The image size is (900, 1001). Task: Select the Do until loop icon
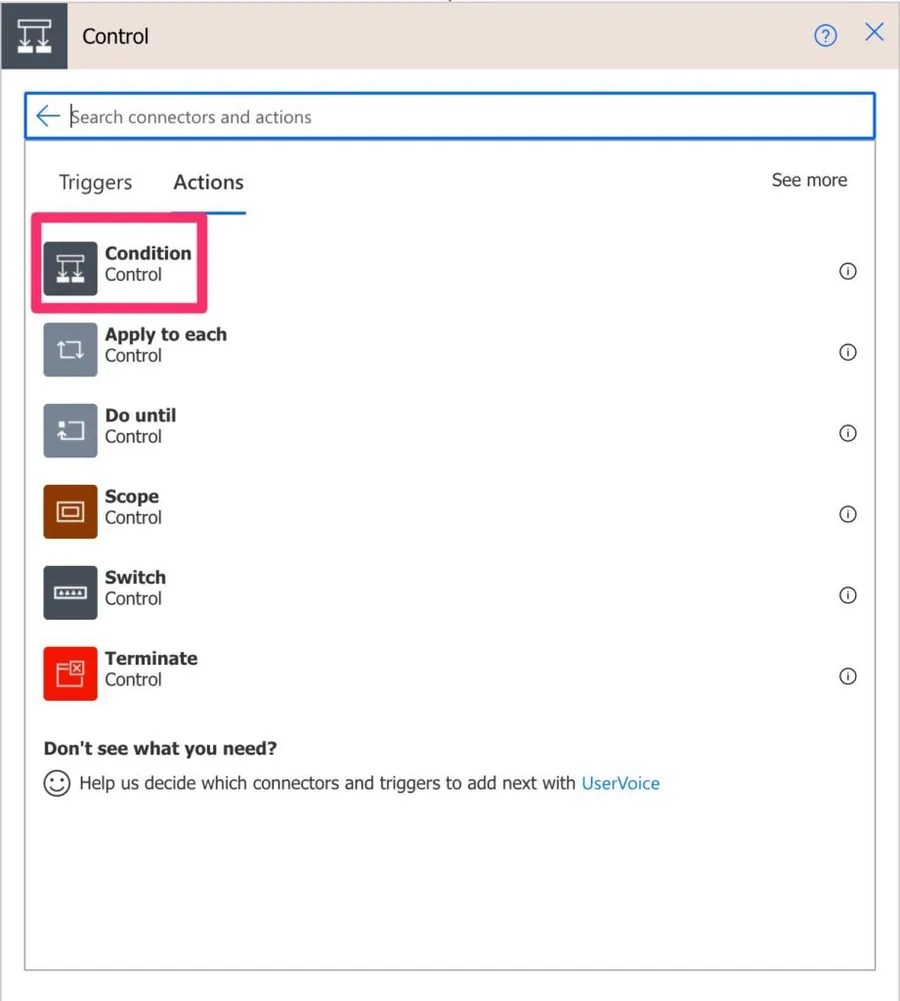70,431
